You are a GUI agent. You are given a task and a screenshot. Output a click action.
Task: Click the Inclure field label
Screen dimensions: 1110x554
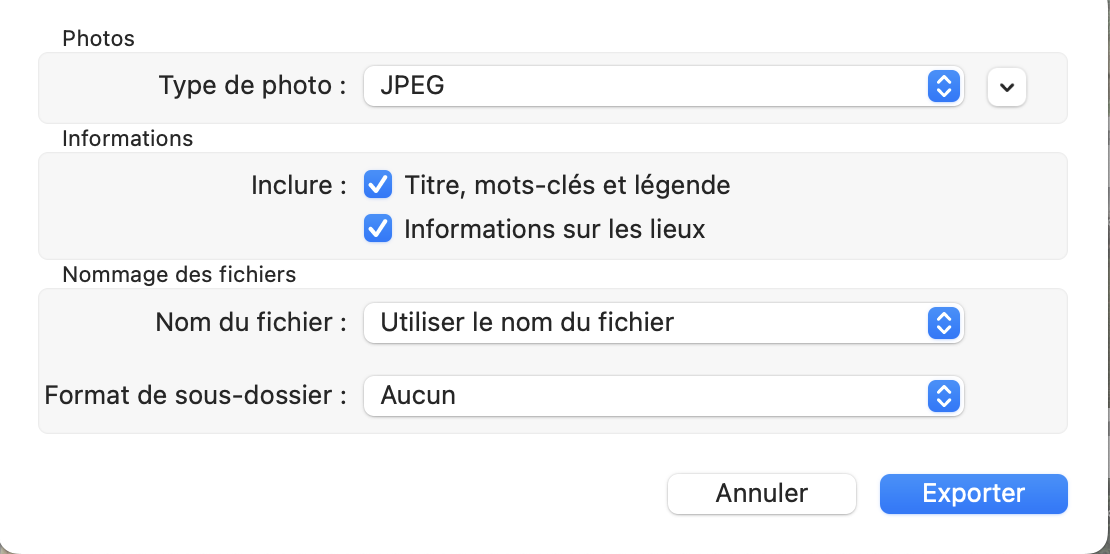click(299, 185)
